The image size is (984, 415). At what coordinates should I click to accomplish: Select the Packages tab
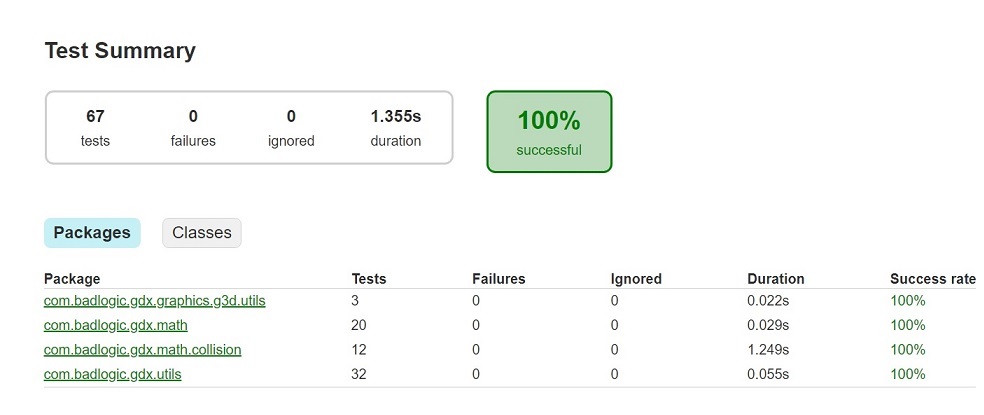(x=92, y=233)
